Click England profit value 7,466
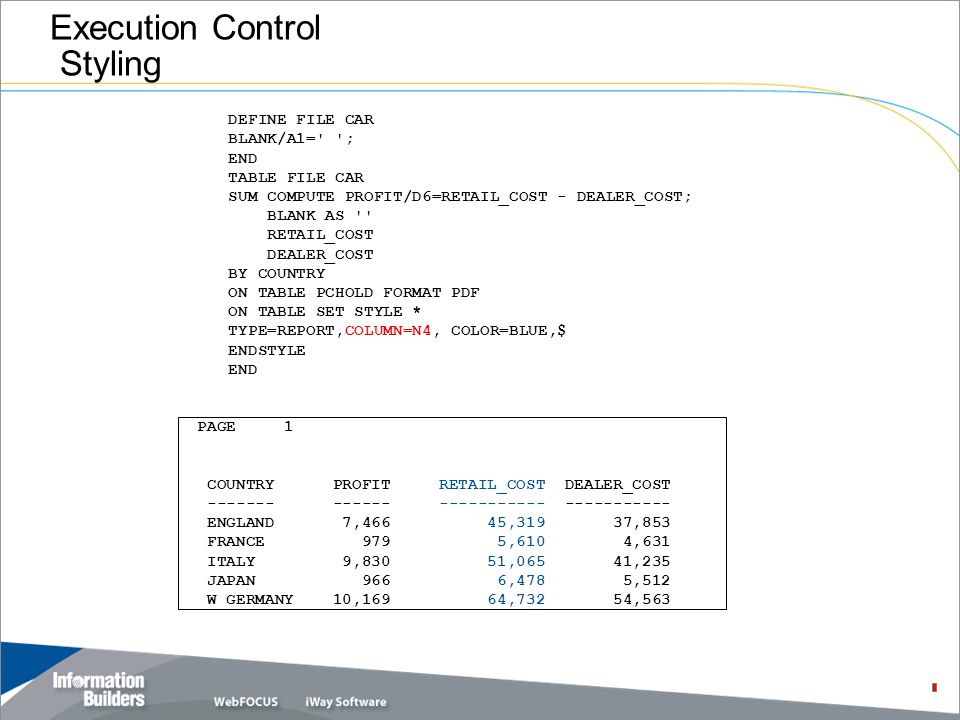The height and width of the screenshot is (720, 960). click(366, 522)
